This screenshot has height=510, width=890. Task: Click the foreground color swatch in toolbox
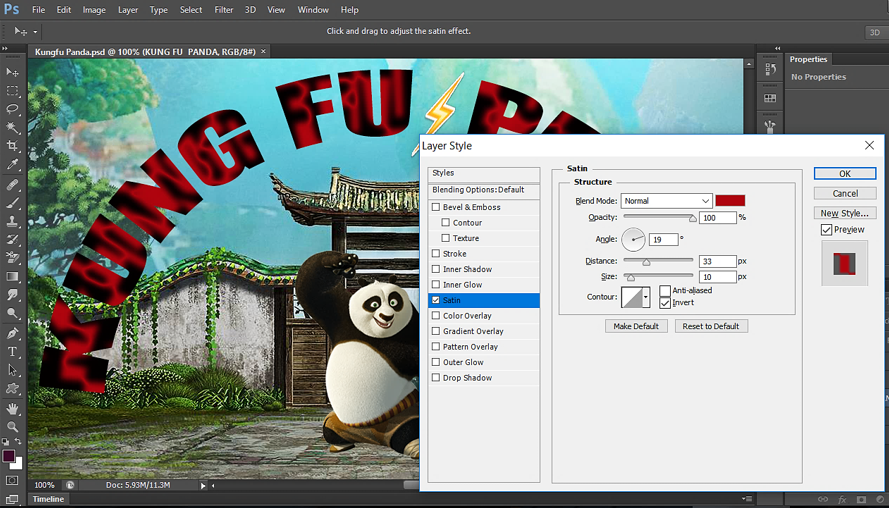pyautogui.click(x=9, y=456)
